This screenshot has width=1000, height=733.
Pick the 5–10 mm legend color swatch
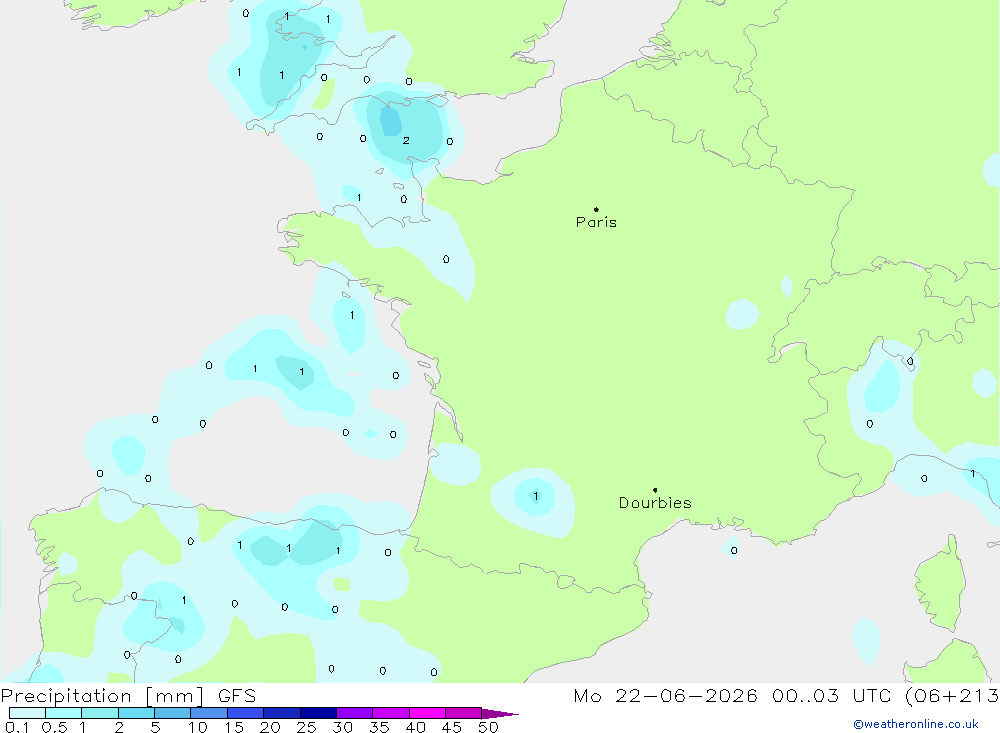[173, 713]
